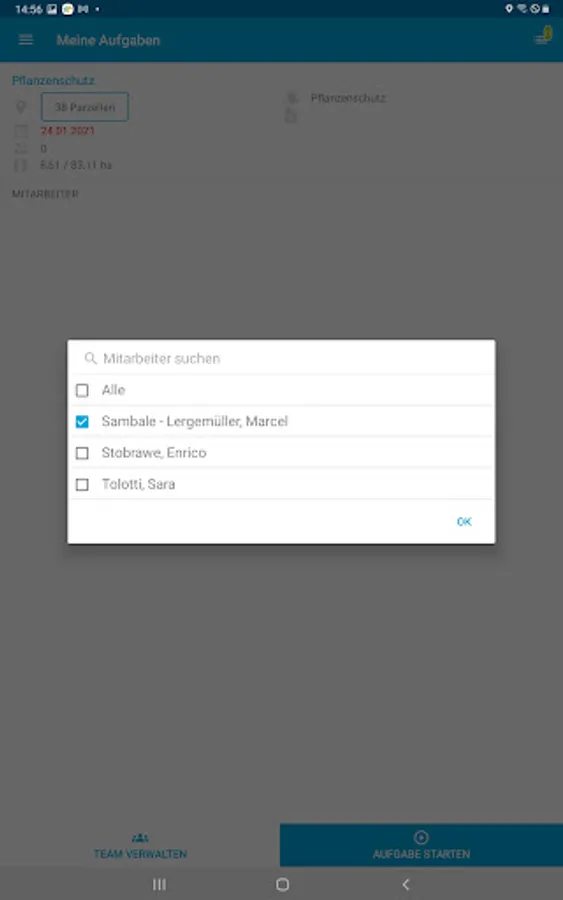Check the Alle checkbox

(x=82, y=390)
